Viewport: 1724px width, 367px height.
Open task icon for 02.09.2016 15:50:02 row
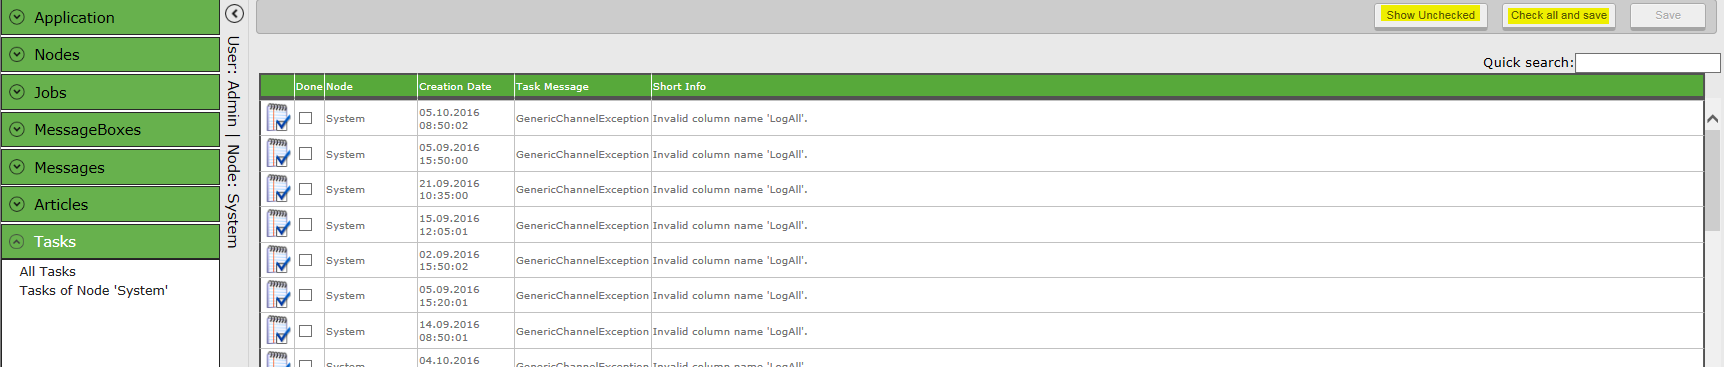[x=278, y=260]
